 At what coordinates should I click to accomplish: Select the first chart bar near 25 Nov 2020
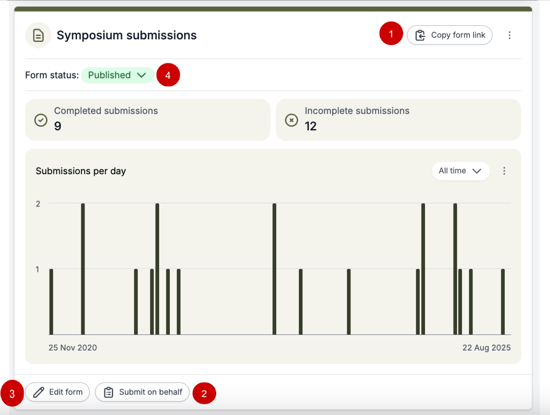tap(51, 302)
